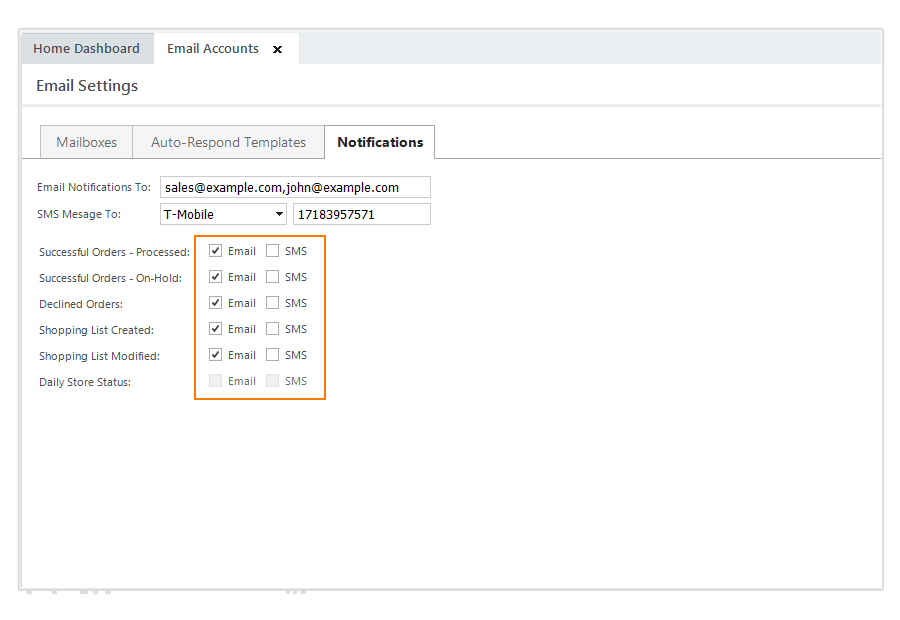900x620 pixels.
Task: Click the 'Email Notifications To:' label
Action: click(94, 187)
